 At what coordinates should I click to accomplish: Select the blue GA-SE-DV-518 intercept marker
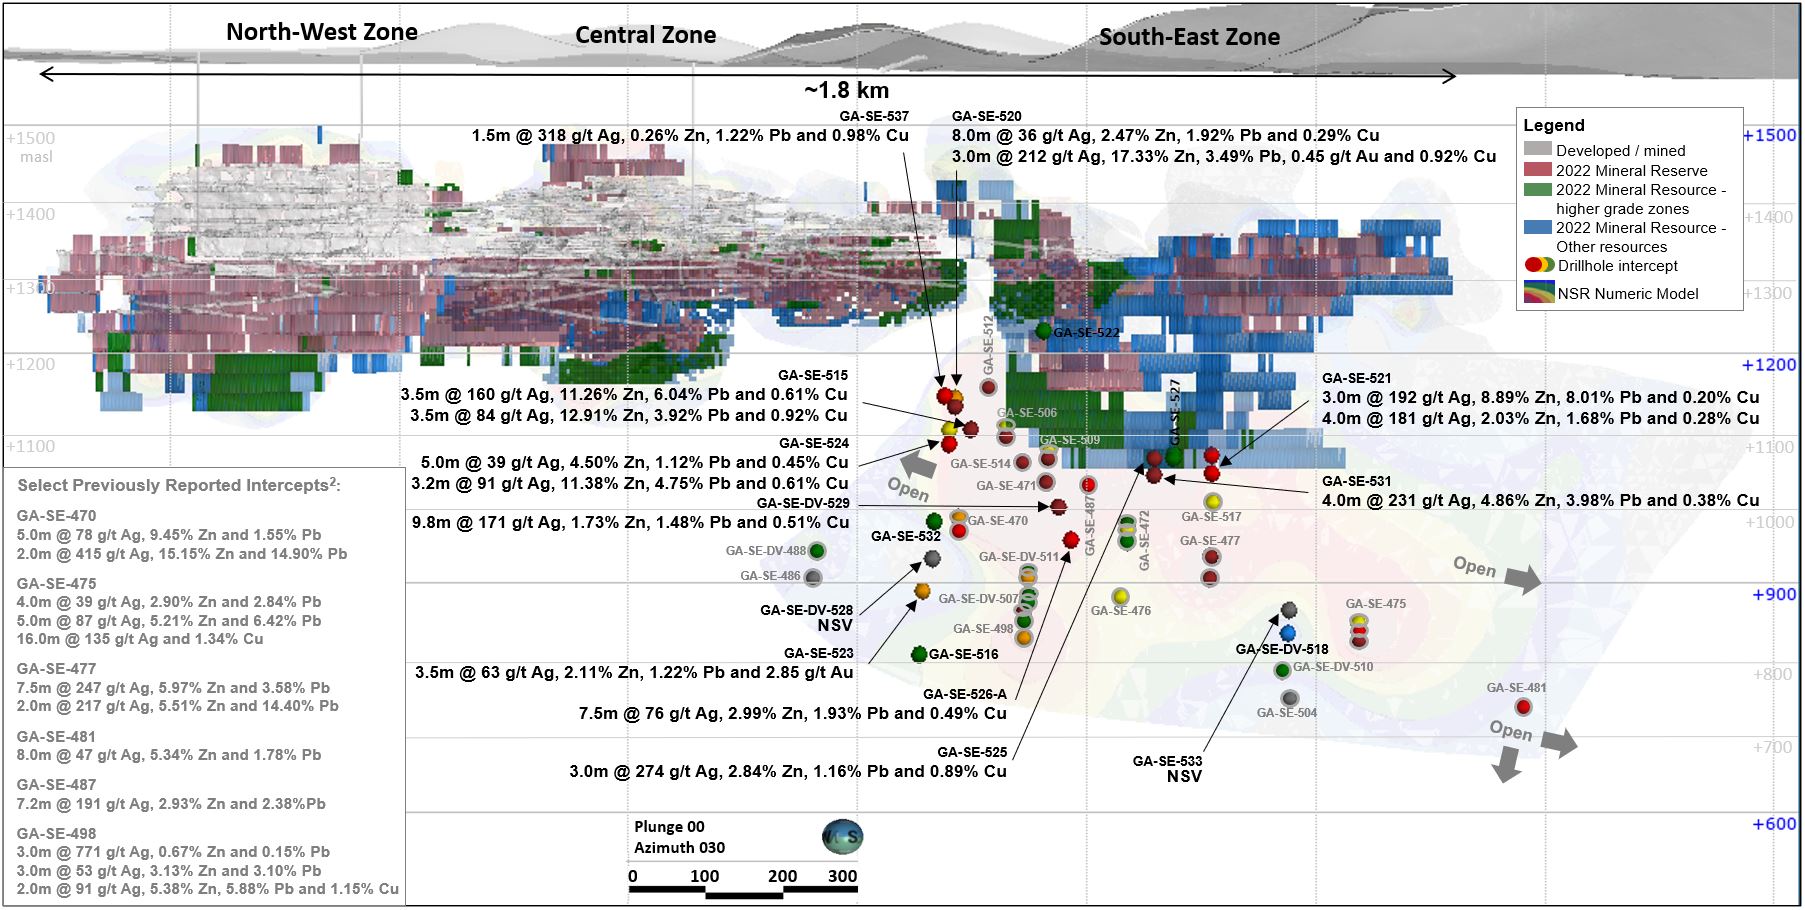coord(1288,633)
